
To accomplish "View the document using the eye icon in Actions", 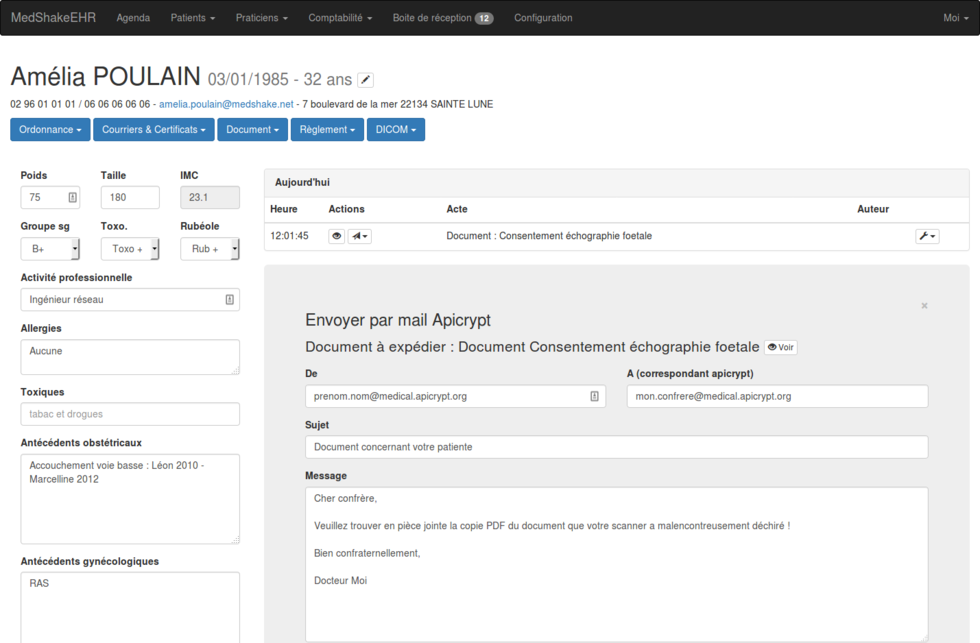I will pyautogui.click(x=337, y=236).
